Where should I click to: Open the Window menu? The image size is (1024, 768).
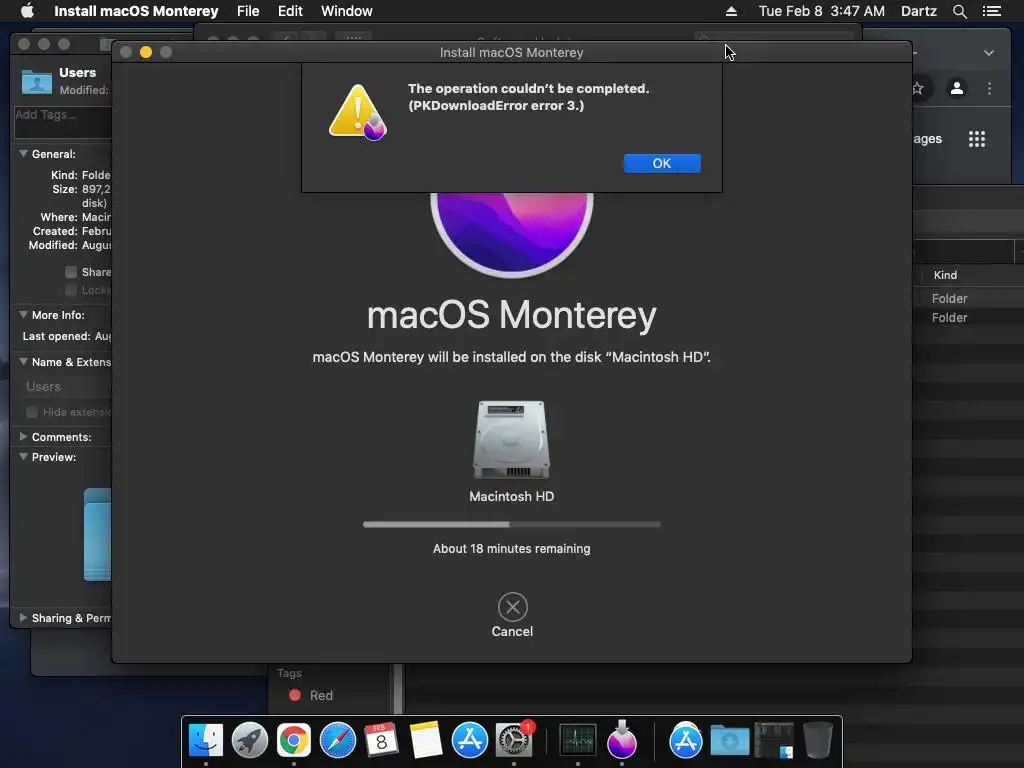tap(346, 11)
